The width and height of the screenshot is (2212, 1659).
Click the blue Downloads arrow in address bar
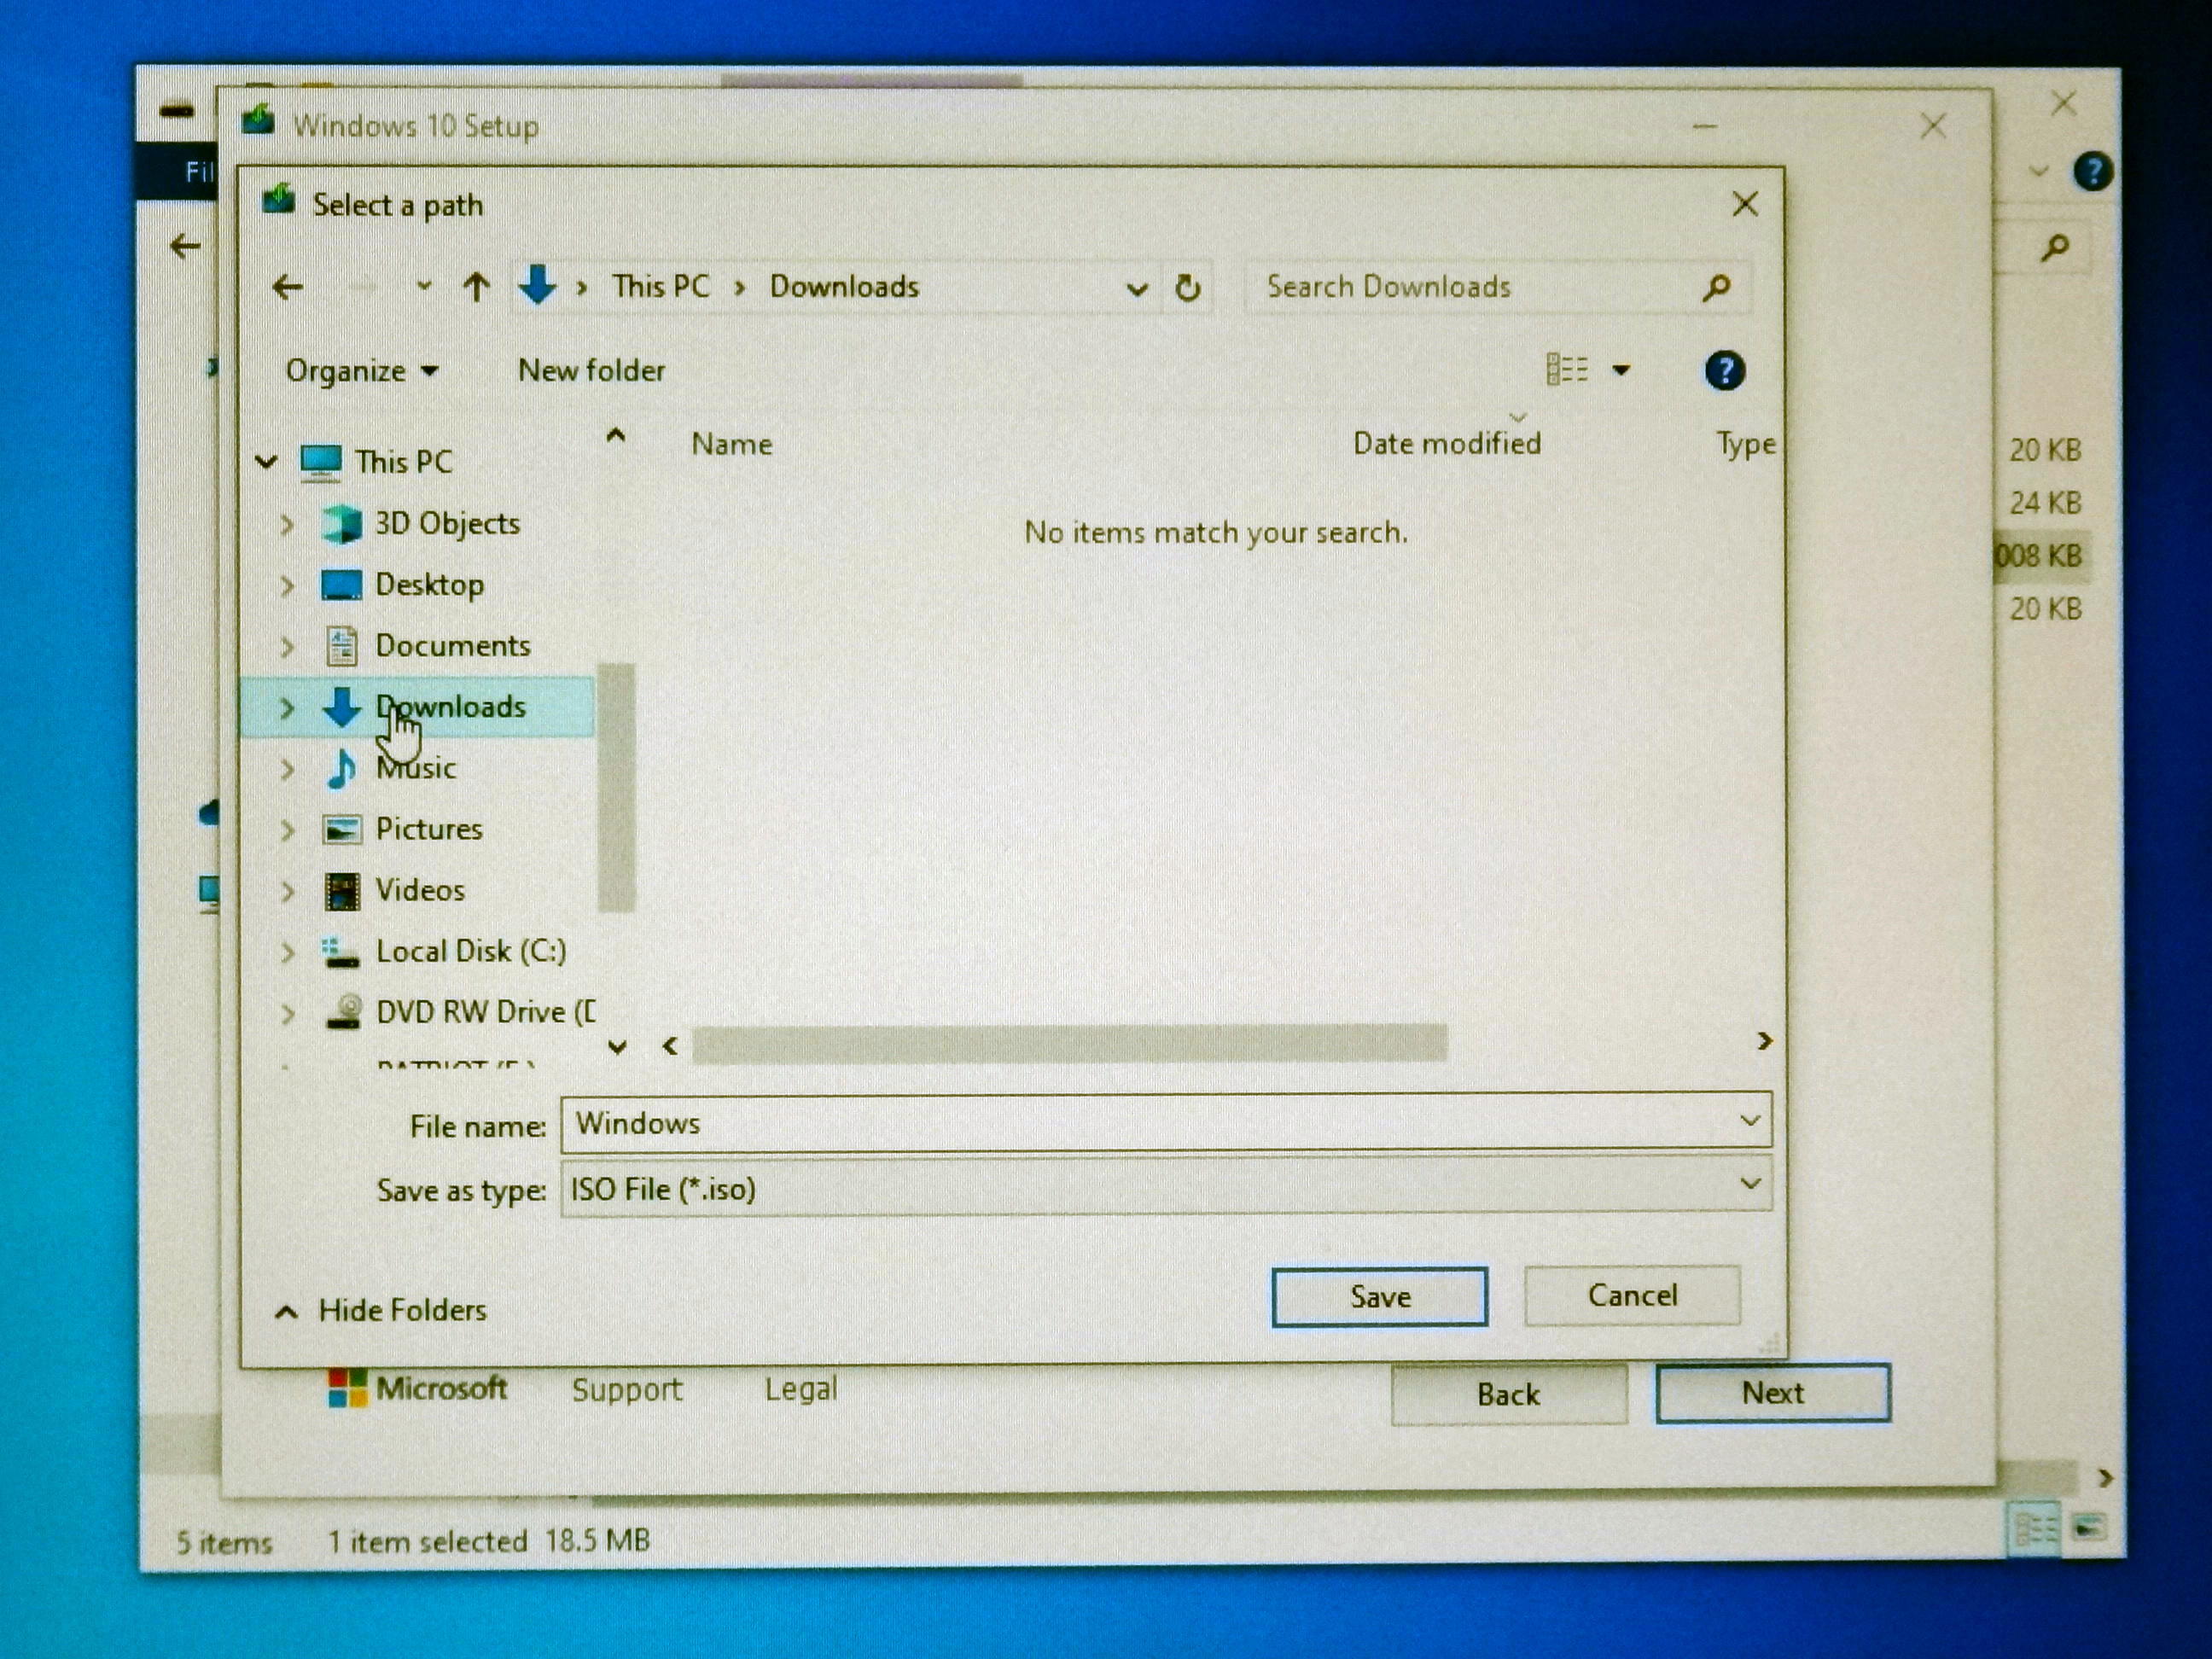pos(537,285)
